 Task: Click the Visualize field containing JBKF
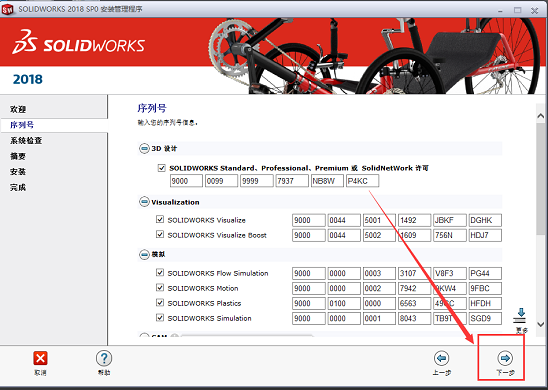point(450,220)
